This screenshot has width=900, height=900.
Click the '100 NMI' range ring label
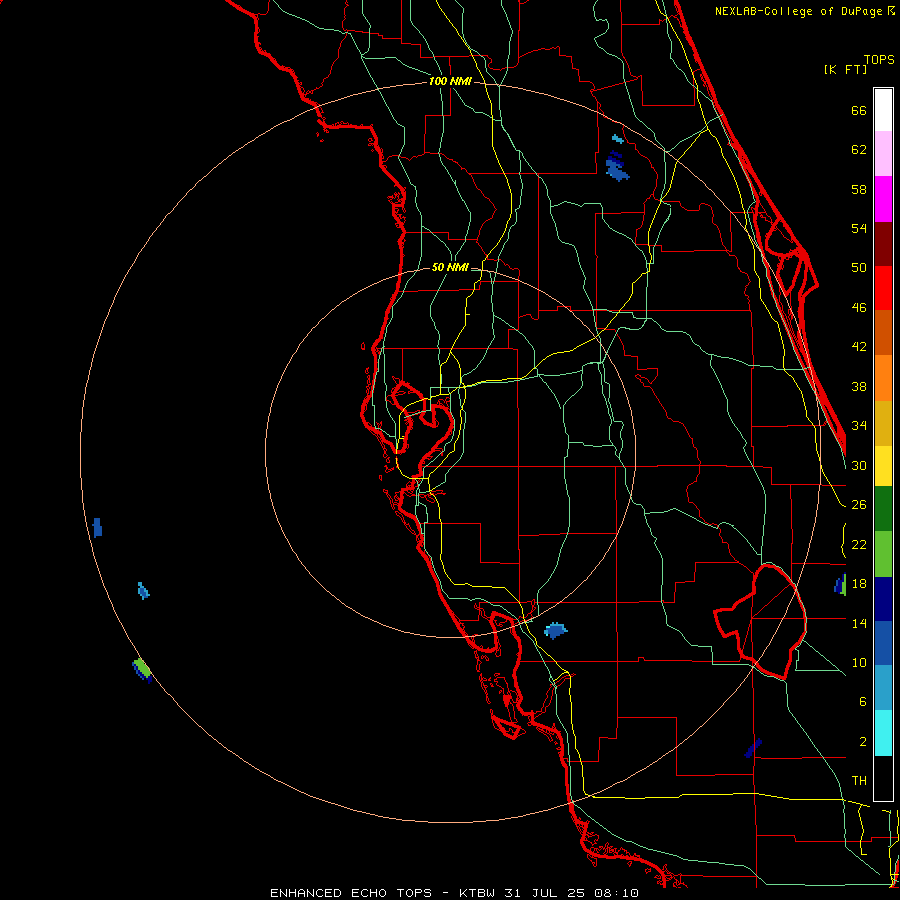[x=450, y=82]
